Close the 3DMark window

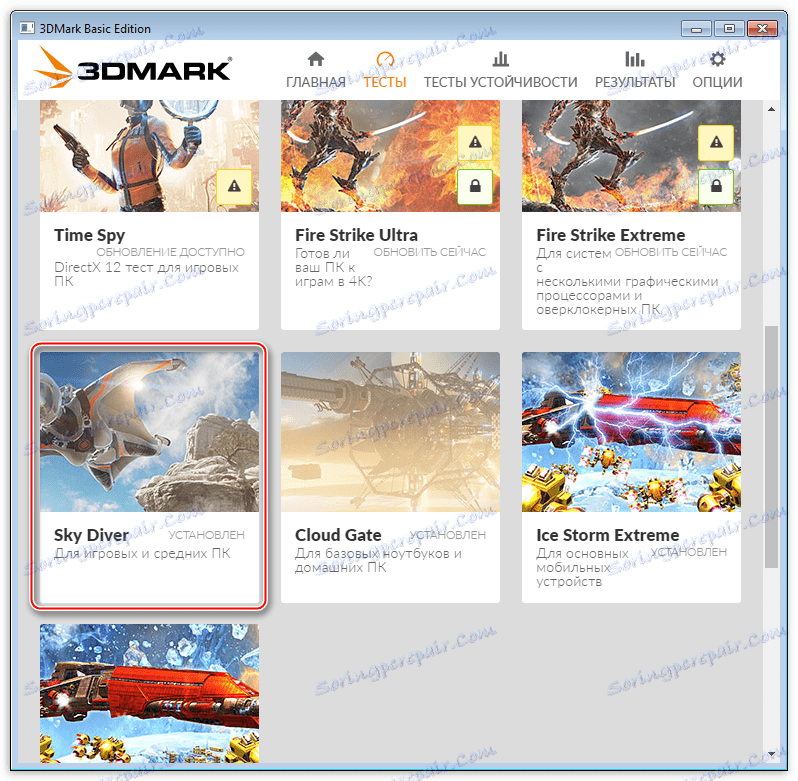click(762, 29)
